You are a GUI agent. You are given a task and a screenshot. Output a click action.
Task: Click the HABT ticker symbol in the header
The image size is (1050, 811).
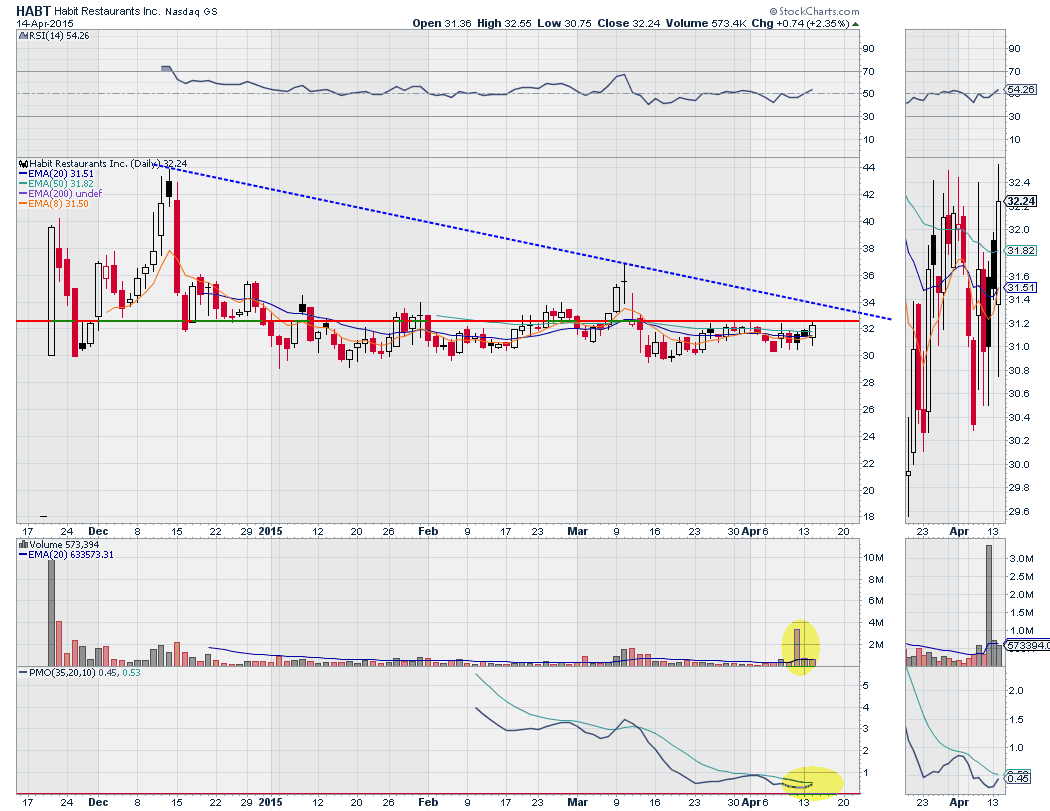point(33,11)
